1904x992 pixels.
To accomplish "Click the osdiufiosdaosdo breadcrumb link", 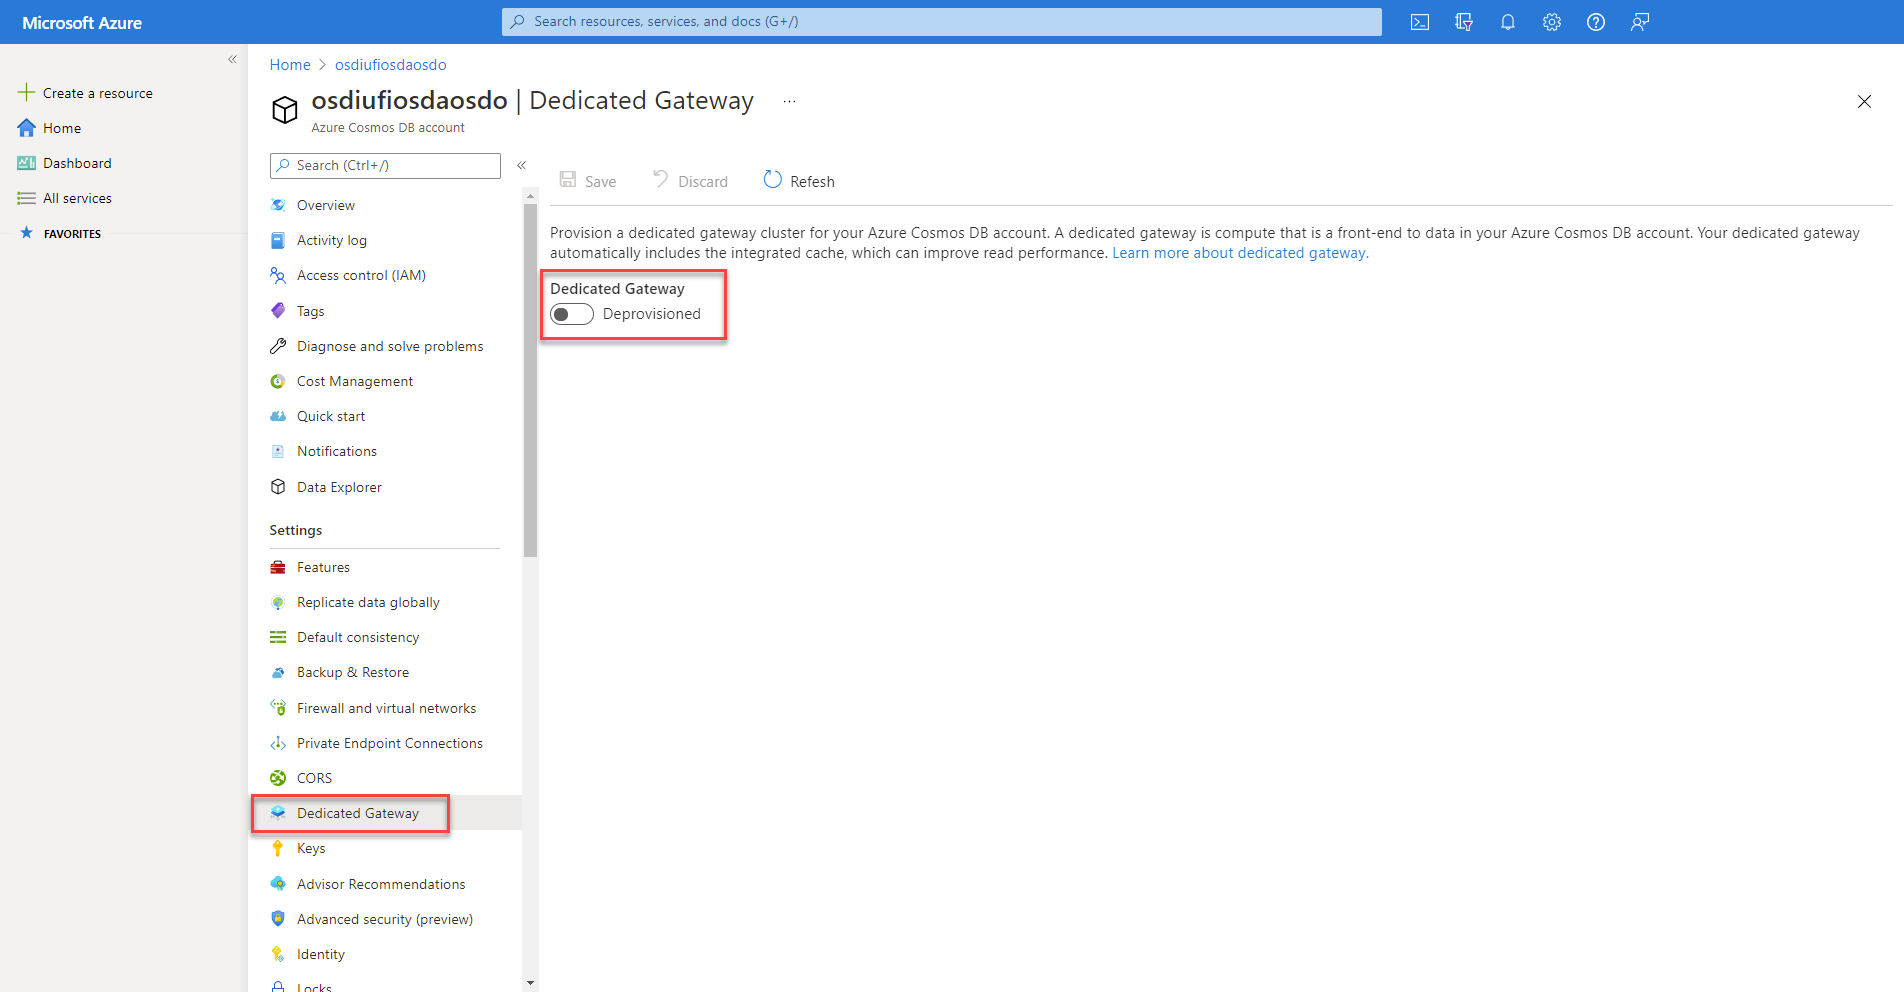I will pos(391,65).
